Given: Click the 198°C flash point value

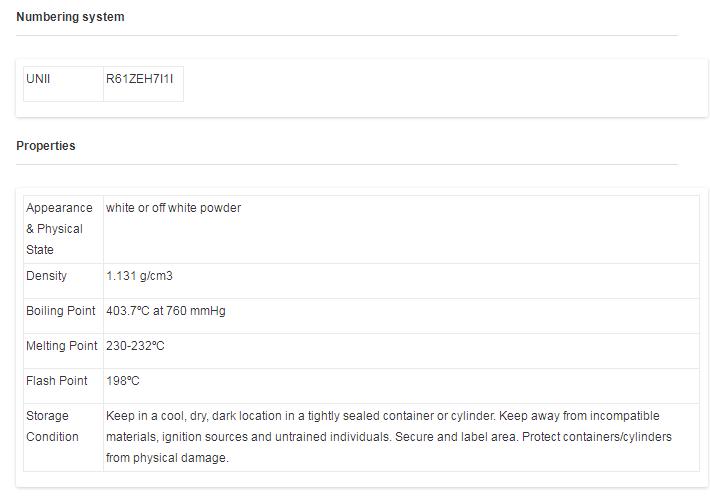Looking at the screenshot, I should click(x=123, y=381).
